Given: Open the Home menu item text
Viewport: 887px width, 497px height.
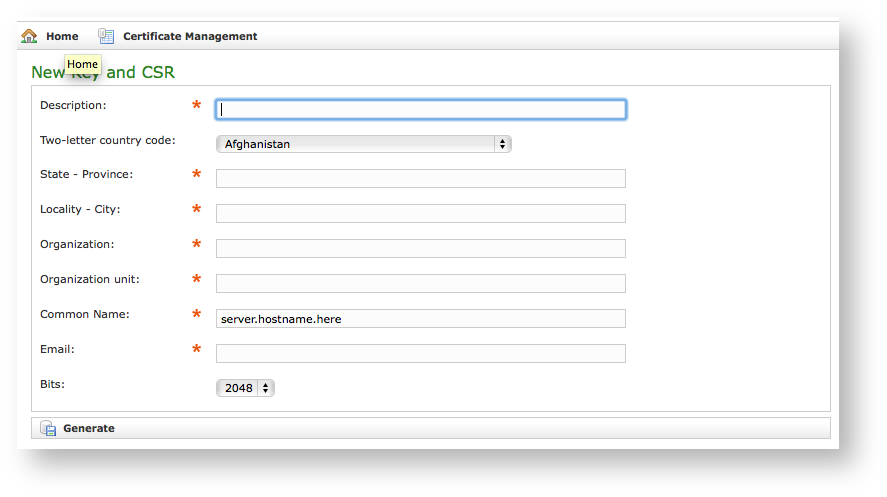Looking at the screenshot, I should pos(62,36).
